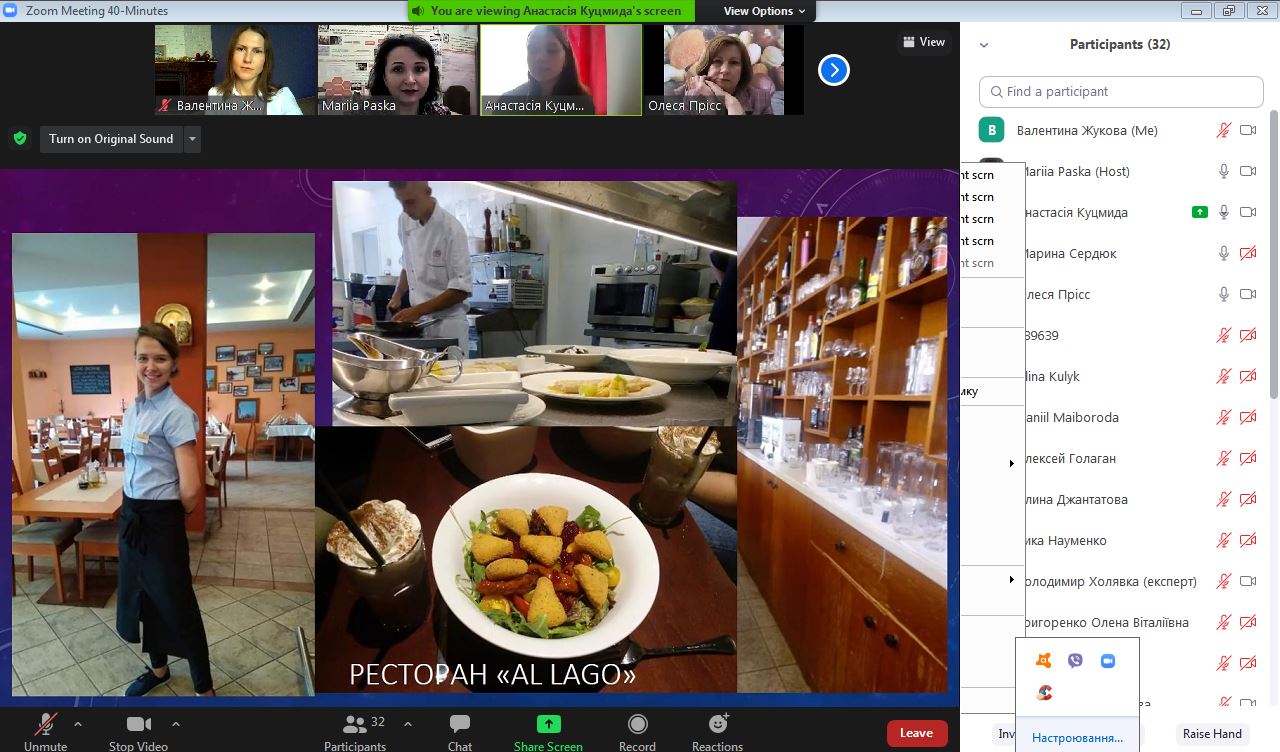Click the green screen-sharing indicator for Куцмида
The height and width of the screenshot is (752, 1280).
1200,212
